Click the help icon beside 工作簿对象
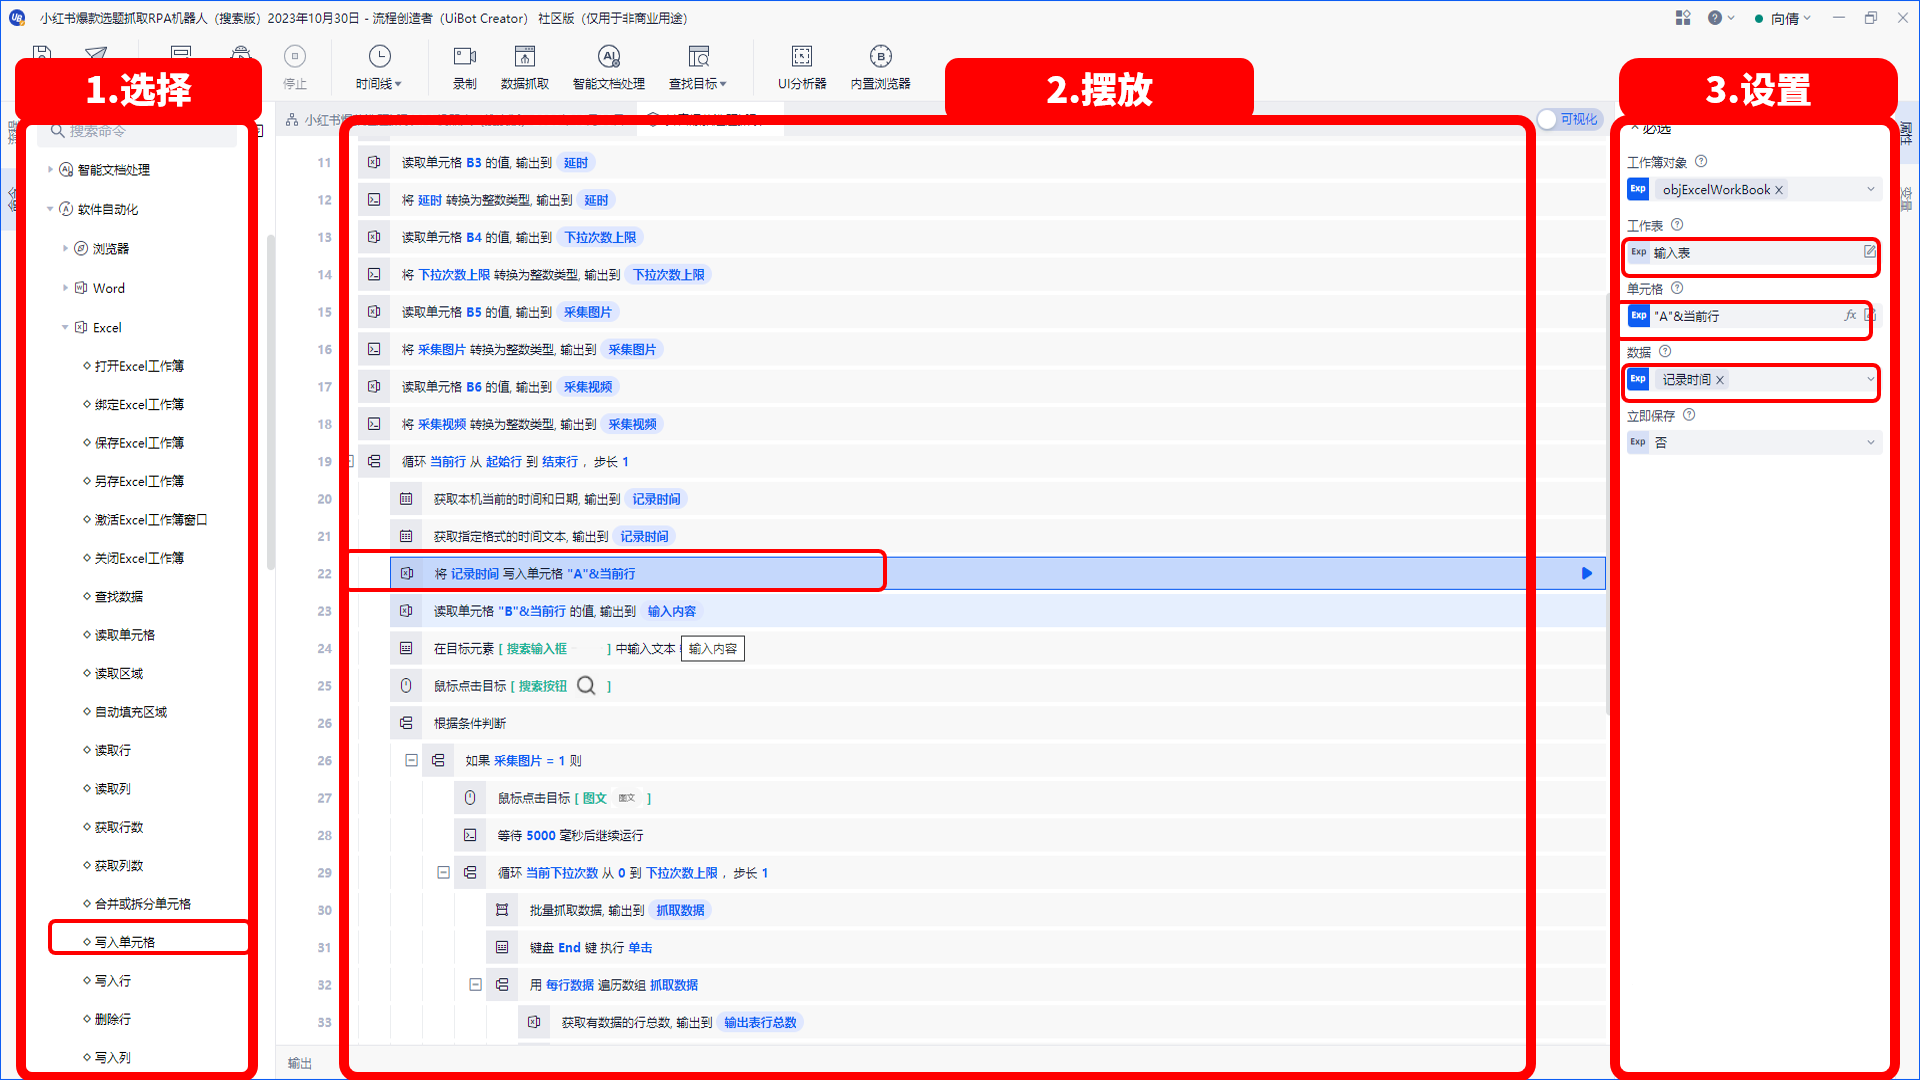This screenshot has width=1920, height=1080. pyautogui.click(x=1701, y=162)
